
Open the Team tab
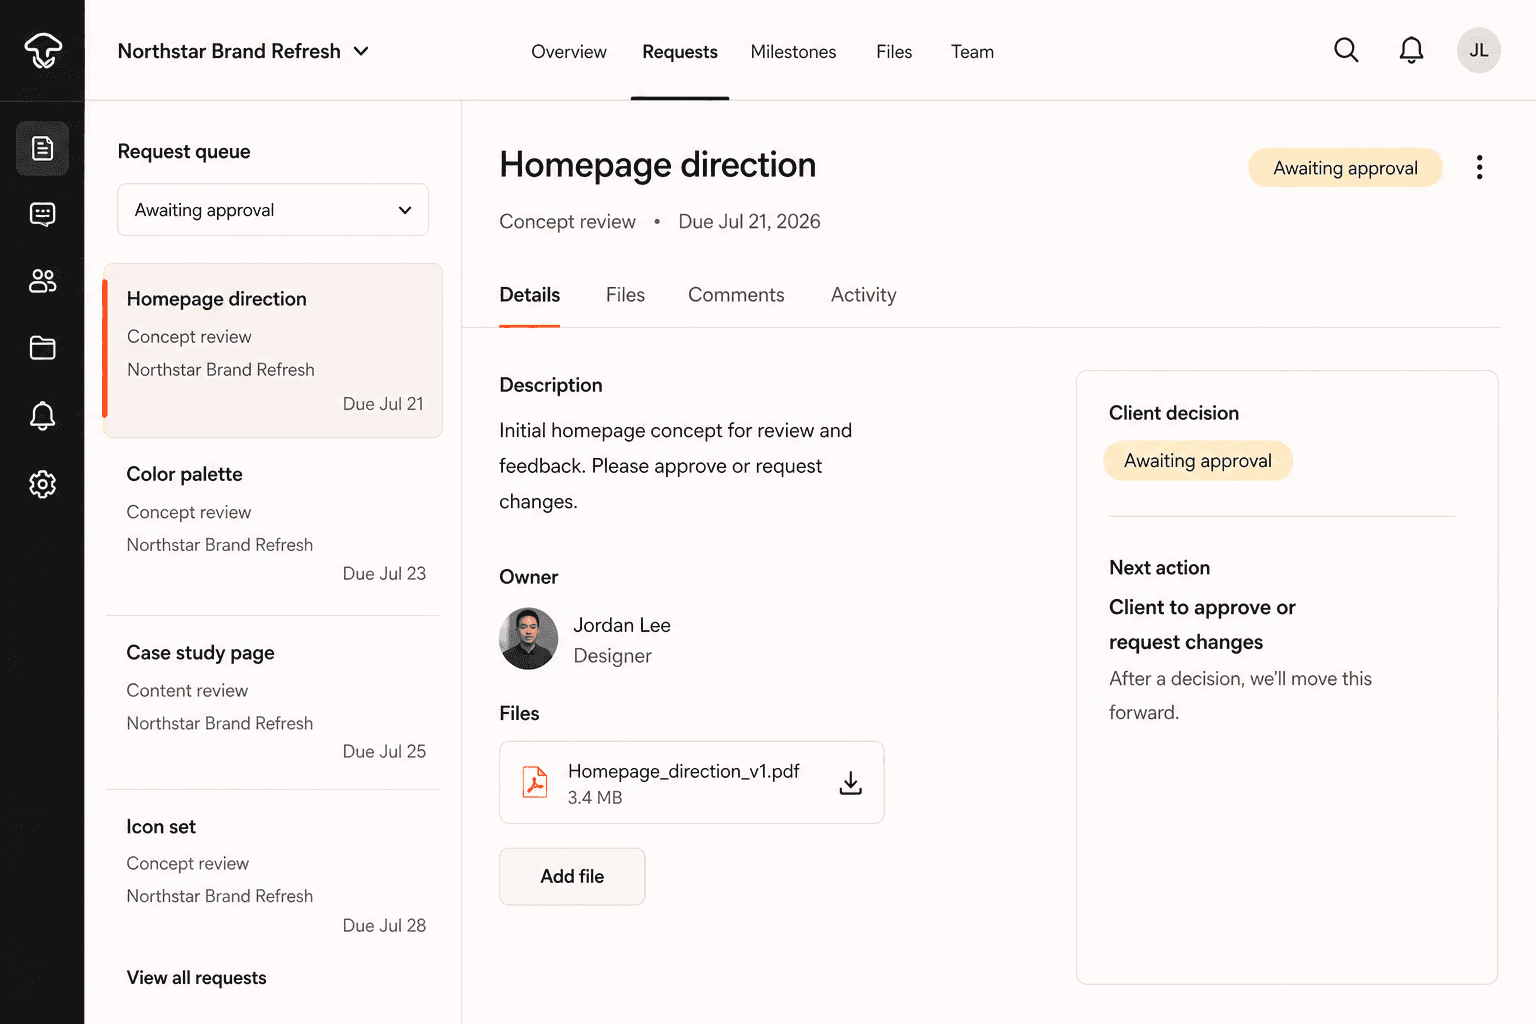(972, 52)
